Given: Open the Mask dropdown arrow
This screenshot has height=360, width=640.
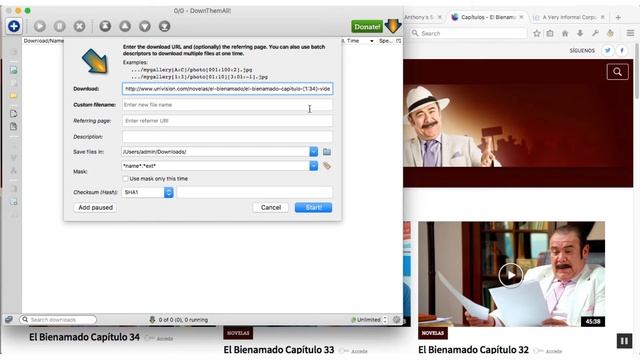Looking at the screenshot, I should point(313,166).
